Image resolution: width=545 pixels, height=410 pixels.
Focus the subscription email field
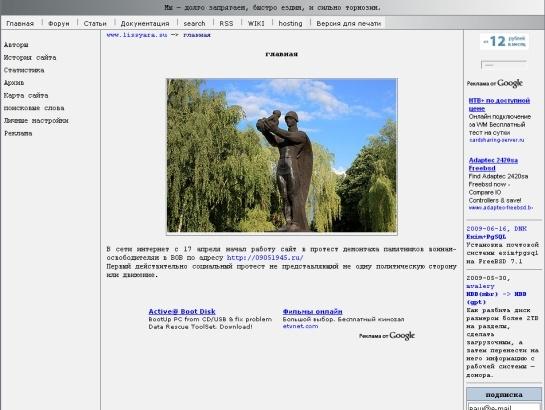click(x=504, y=407)
